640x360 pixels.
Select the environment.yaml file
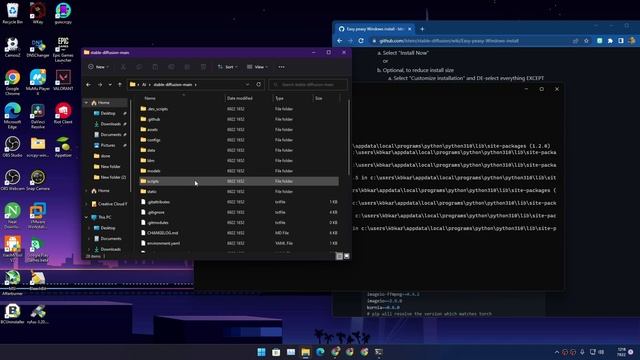tap(239, 243)
